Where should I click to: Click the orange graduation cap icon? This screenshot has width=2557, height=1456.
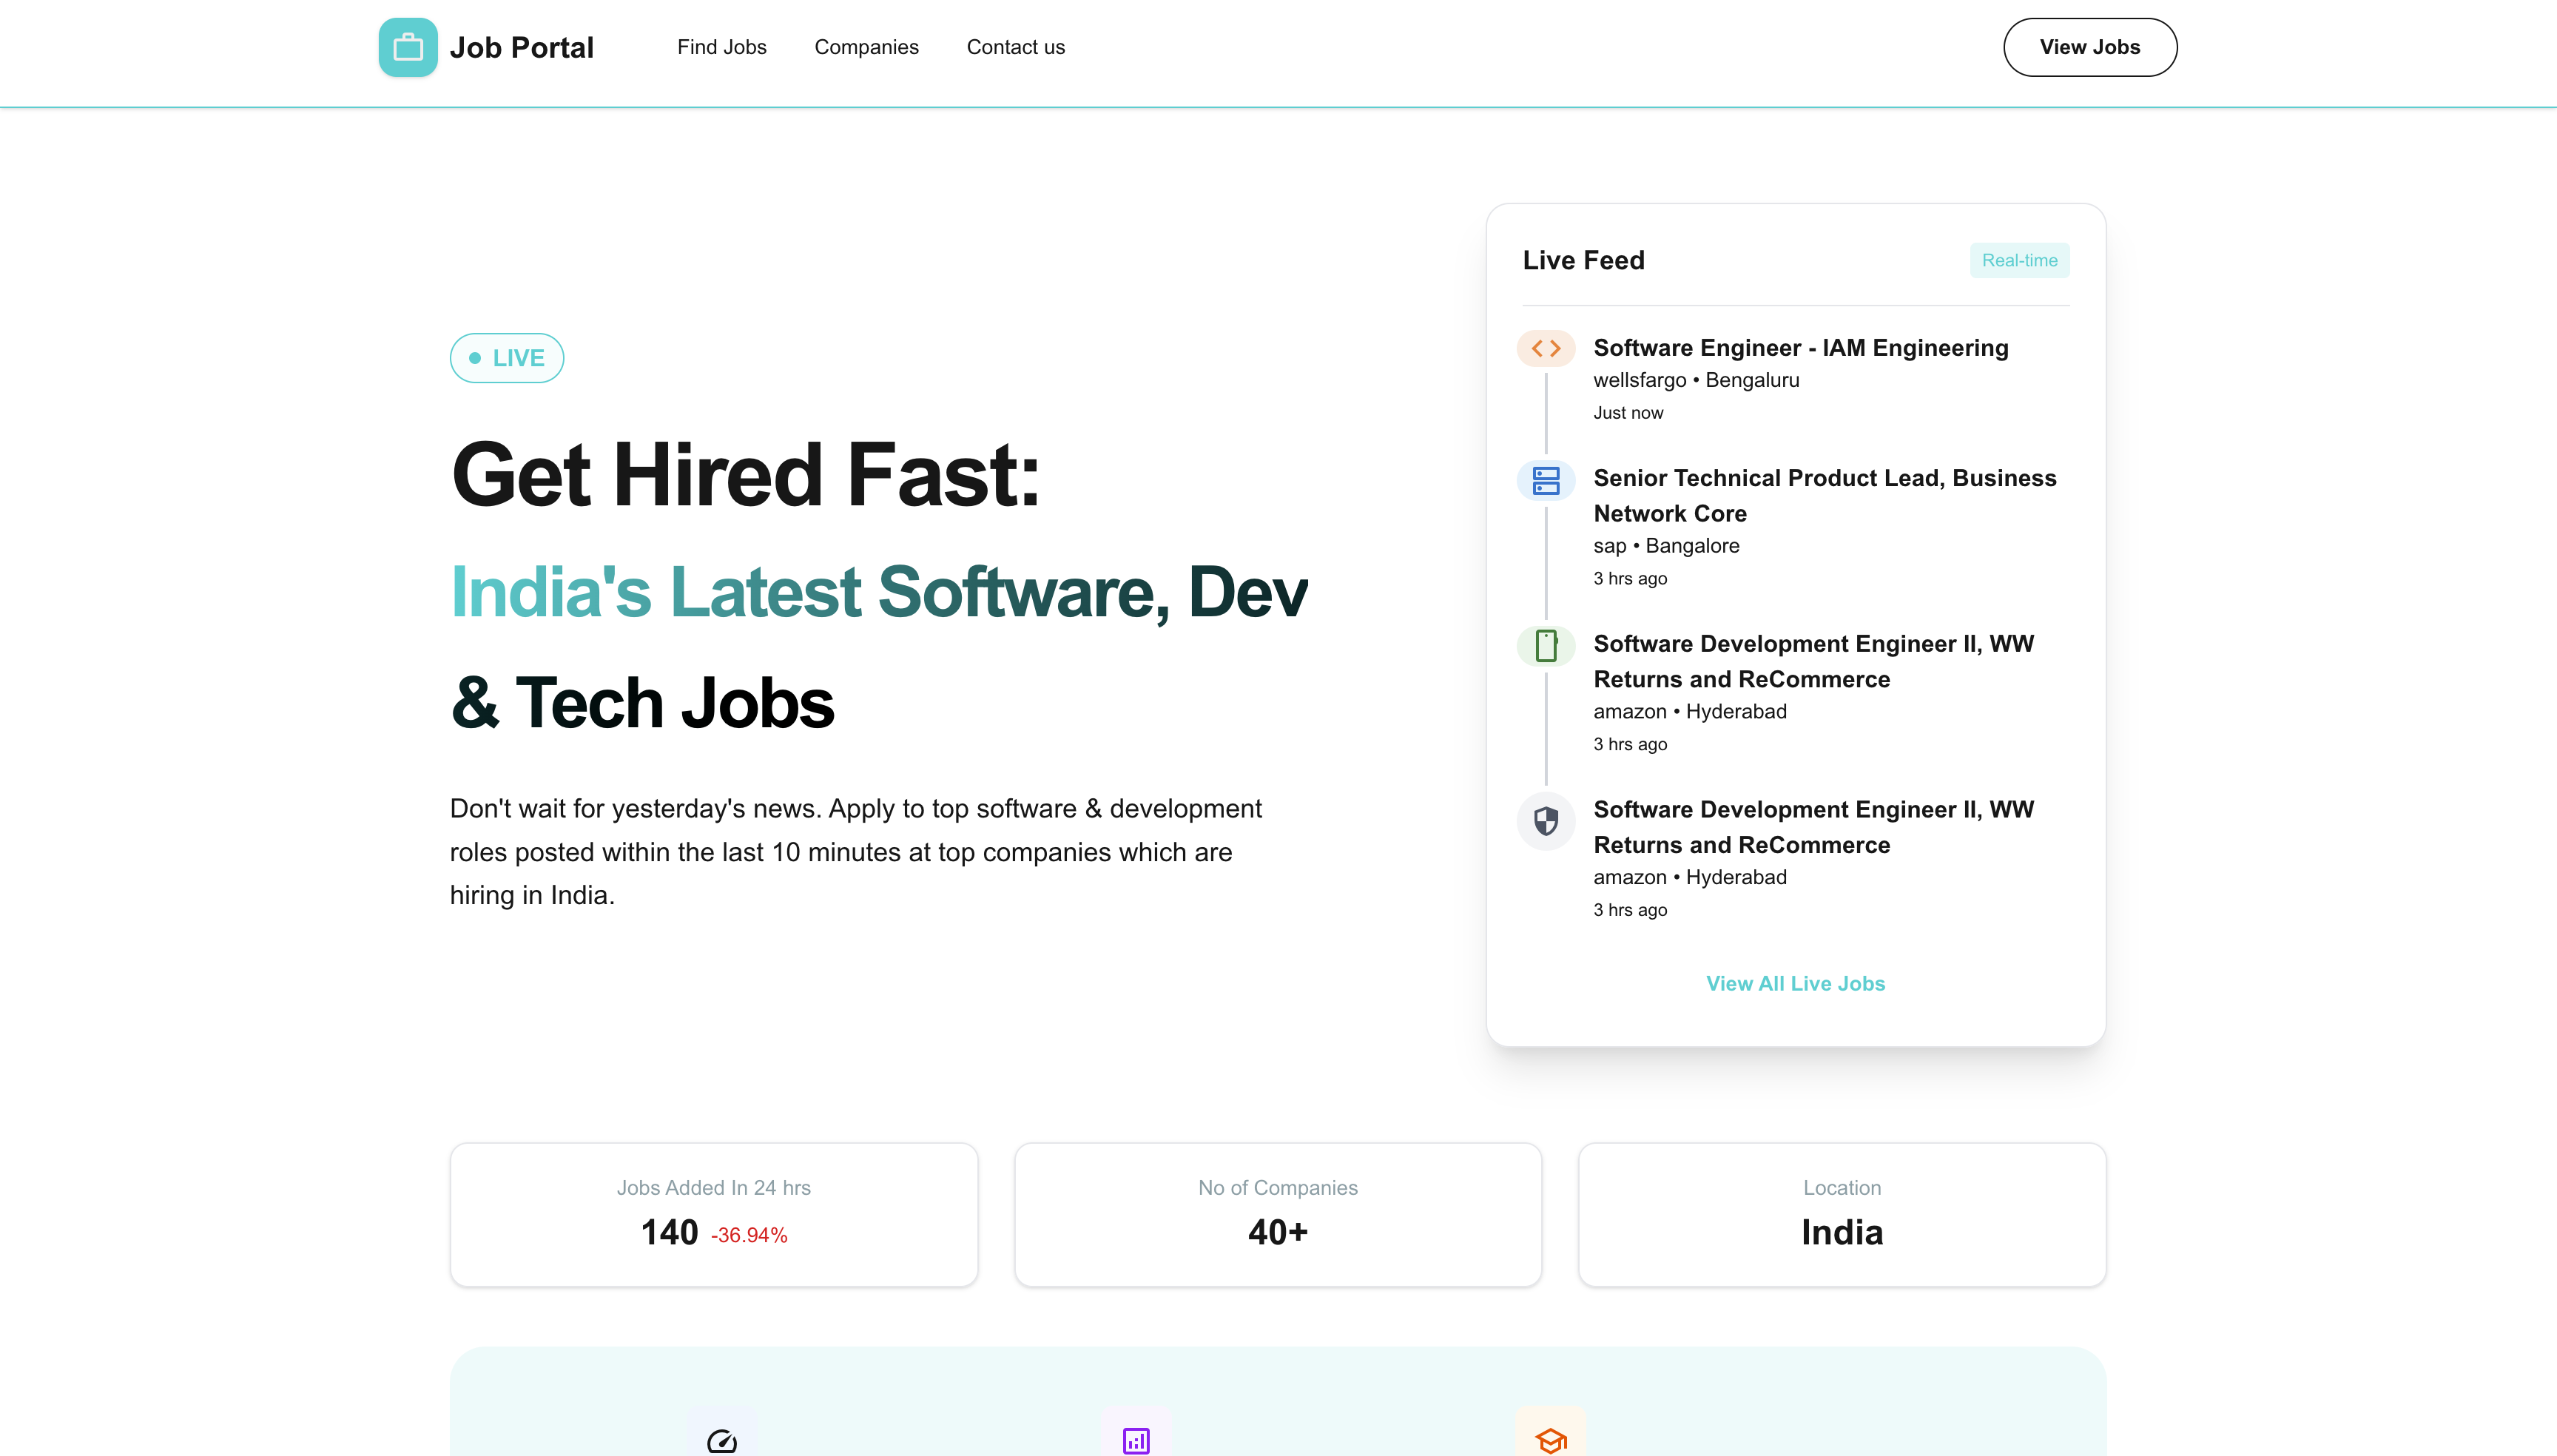(1551, 1440)
